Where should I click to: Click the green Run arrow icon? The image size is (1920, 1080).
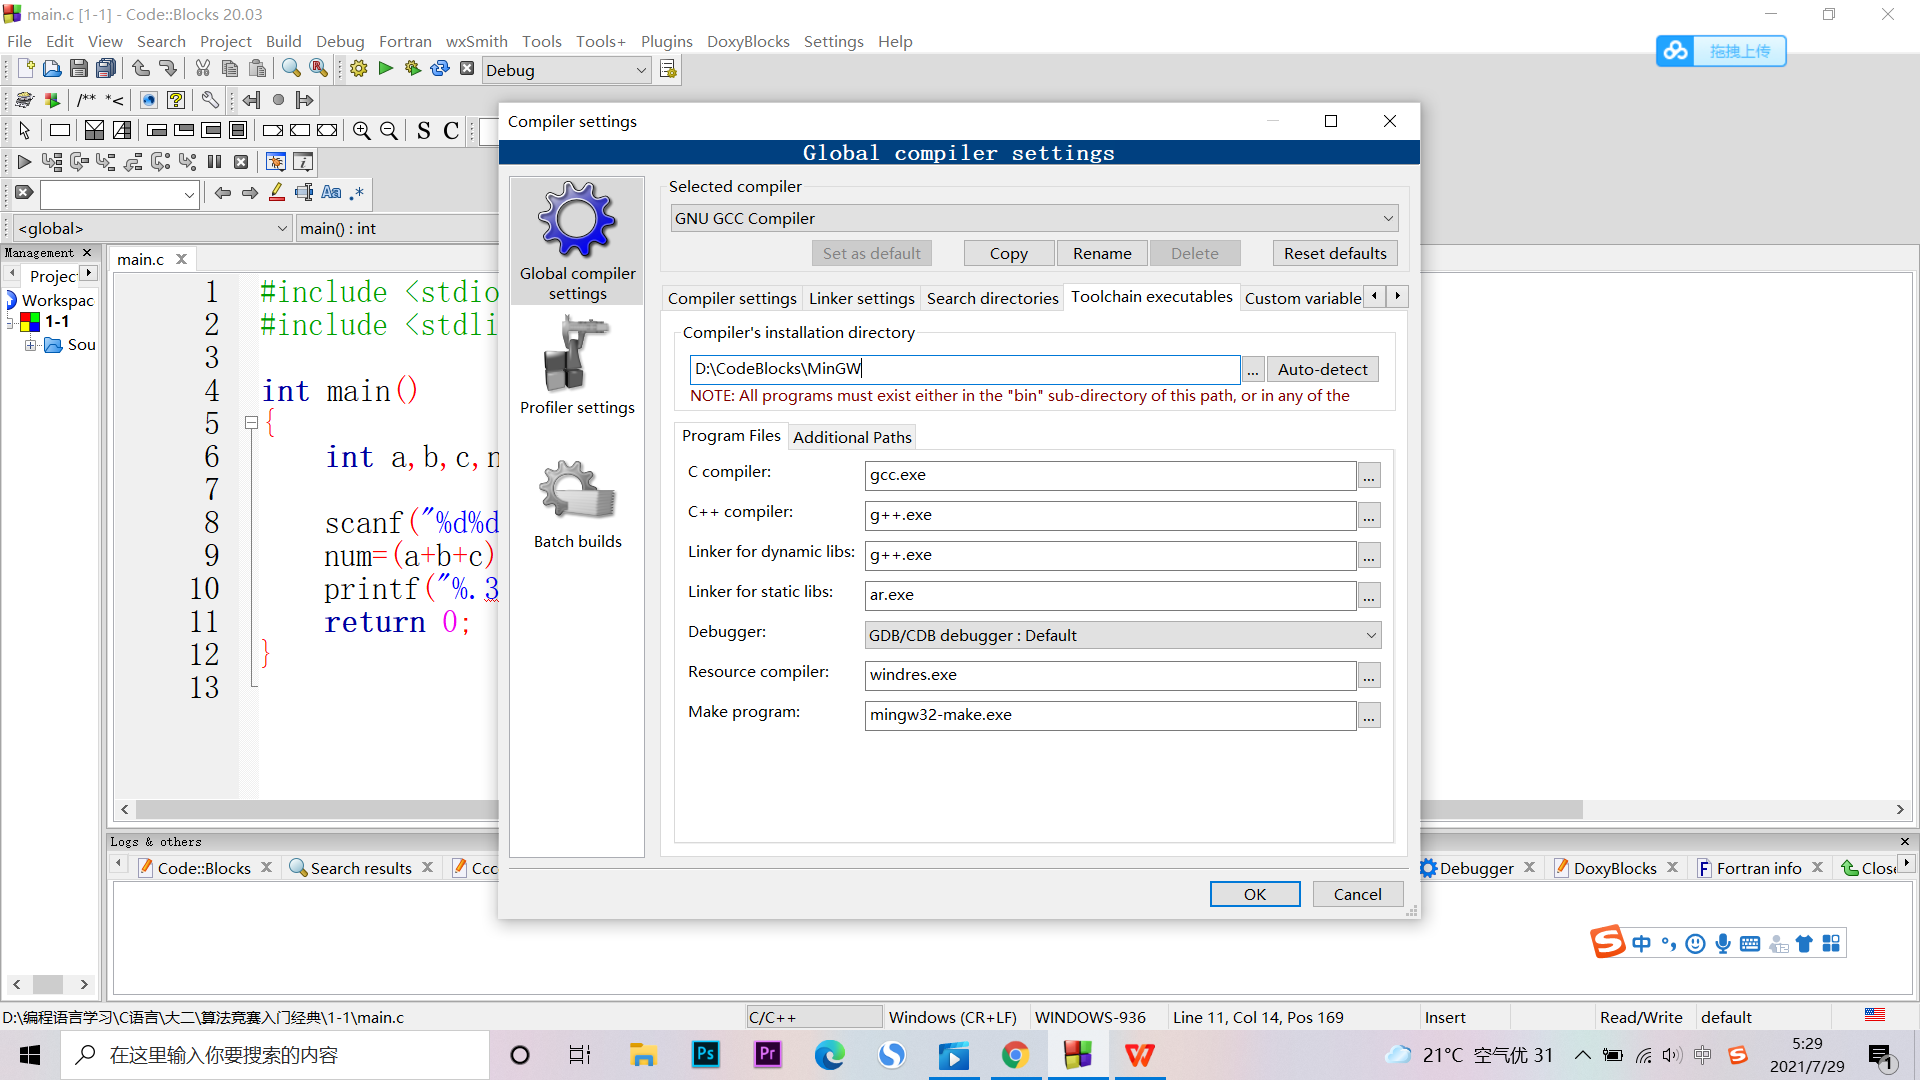point(386,69)
